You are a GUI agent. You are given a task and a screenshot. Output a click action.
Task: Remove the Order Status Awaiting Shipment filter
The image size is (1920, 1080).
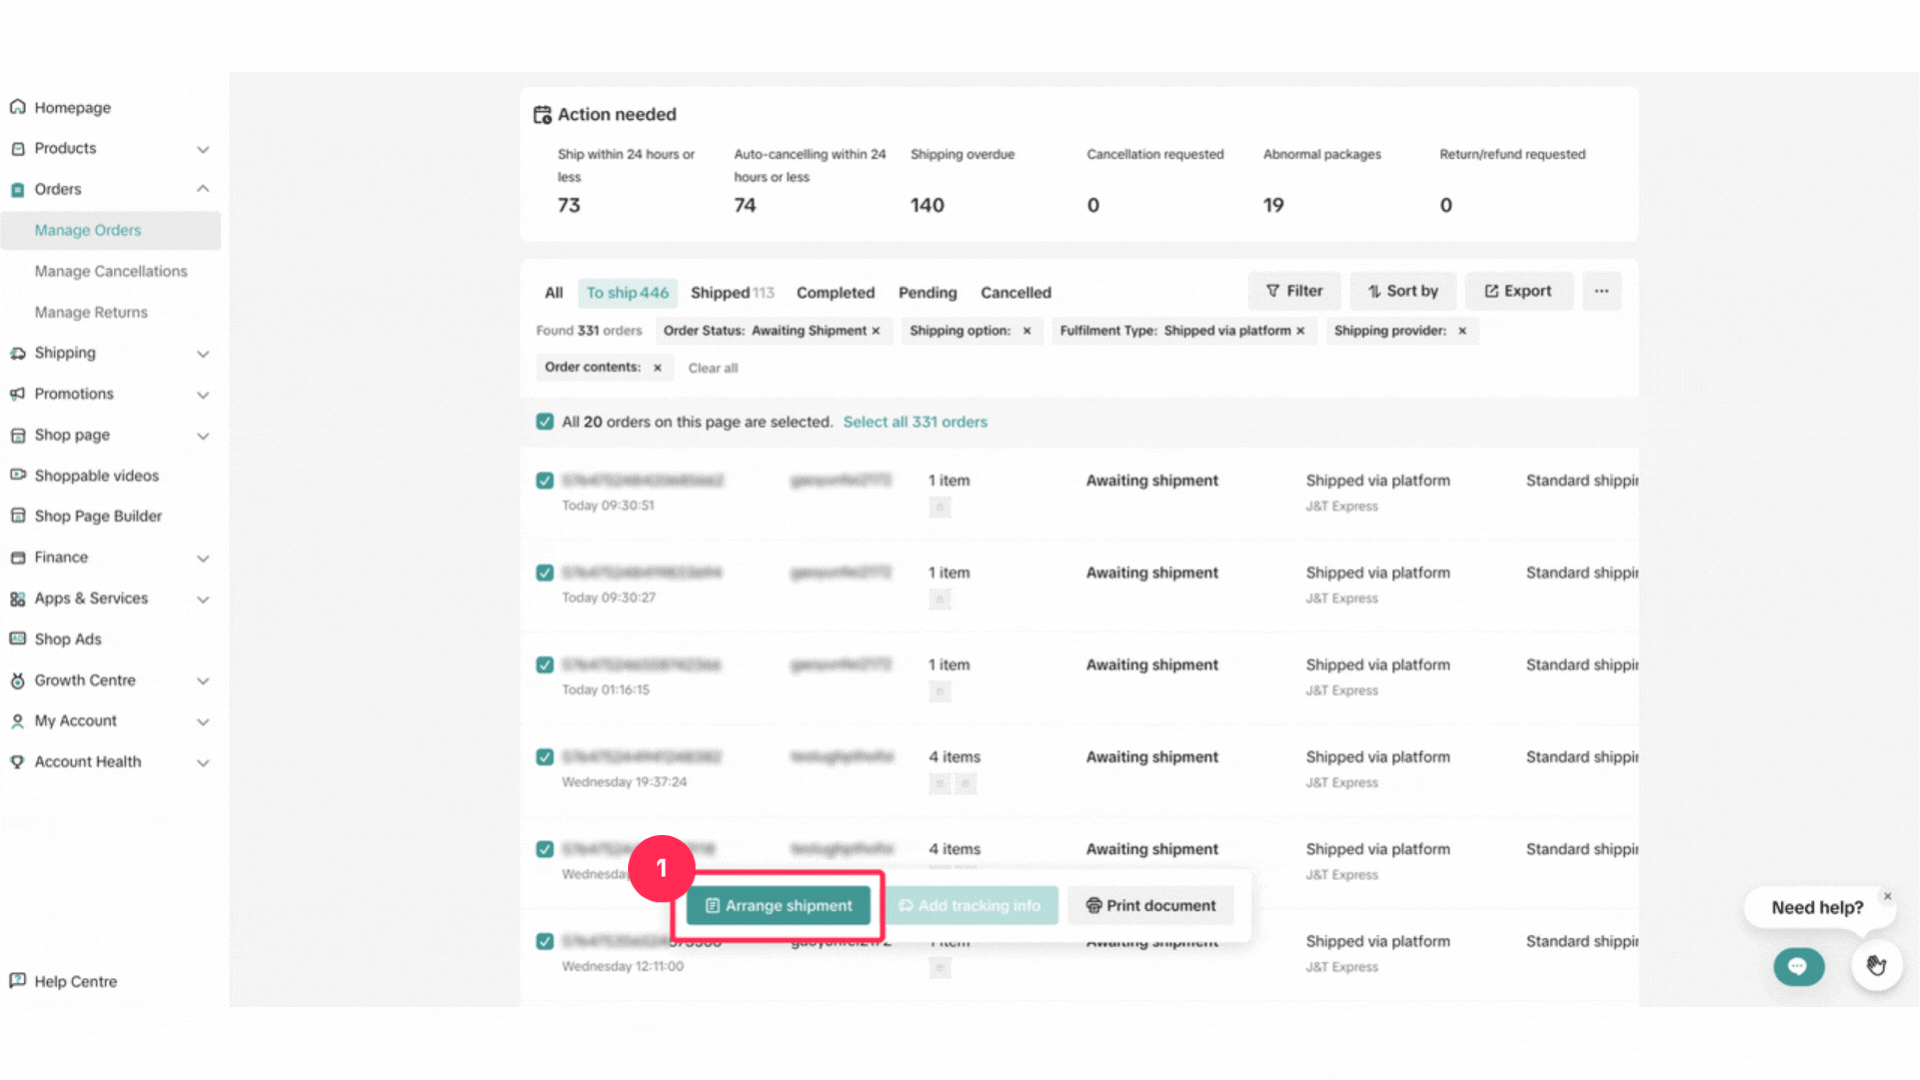pos(876,331)
